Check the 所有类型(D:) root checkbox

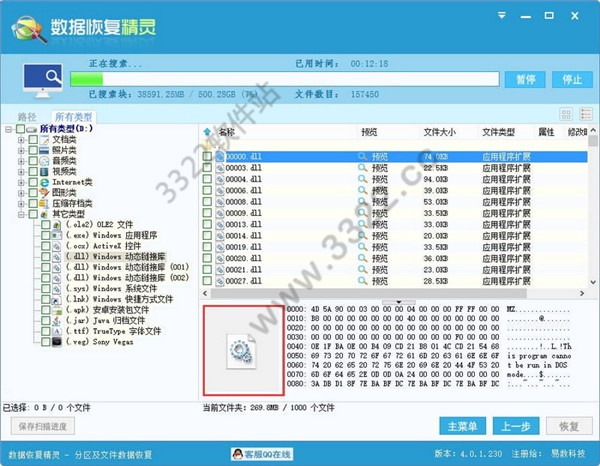(21, 129)
